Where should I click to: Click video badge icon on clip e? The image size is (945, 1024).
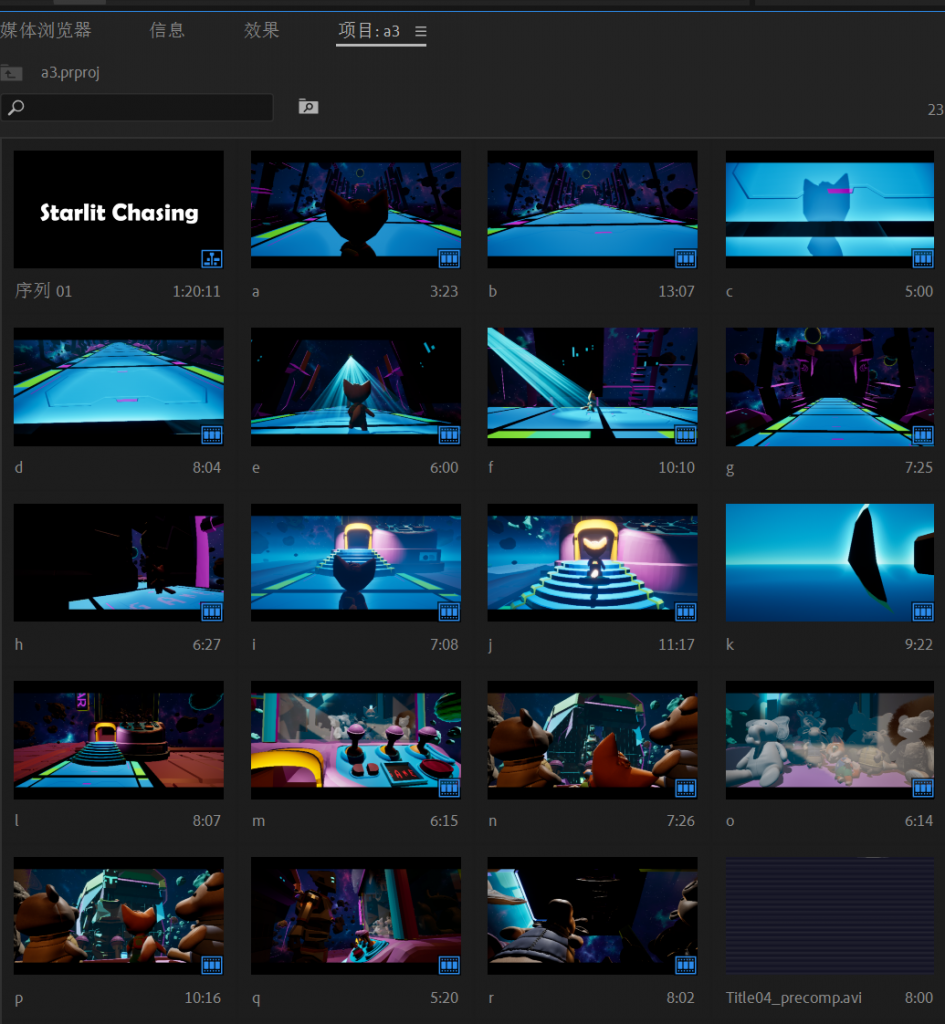click(x=449, y=435)
